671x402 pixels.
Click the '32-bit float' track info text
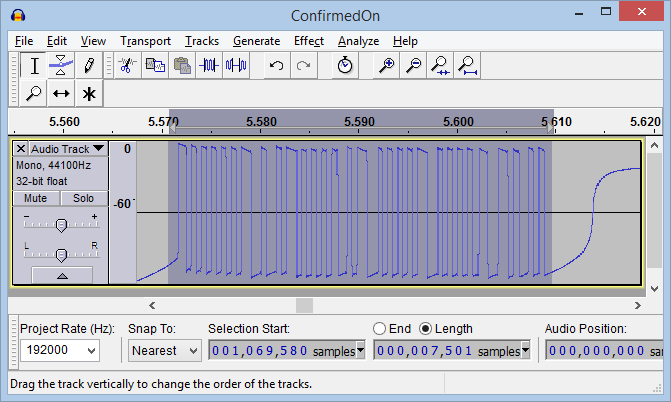(x=42, y=181)
